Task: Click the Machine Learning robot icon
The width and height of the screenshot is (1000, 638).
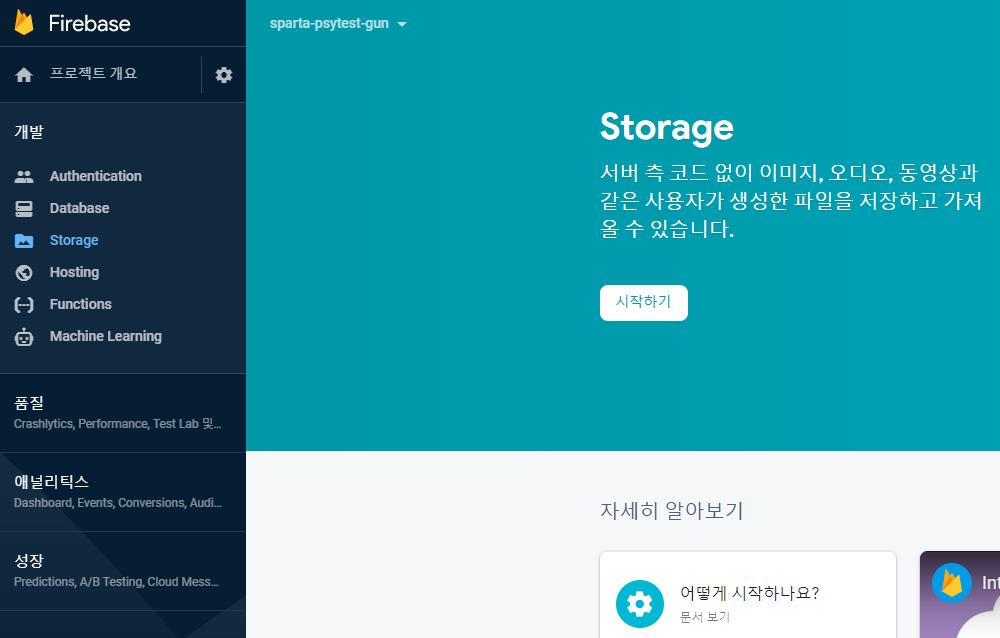Action: pyautogui.click(x=24, y=336)
